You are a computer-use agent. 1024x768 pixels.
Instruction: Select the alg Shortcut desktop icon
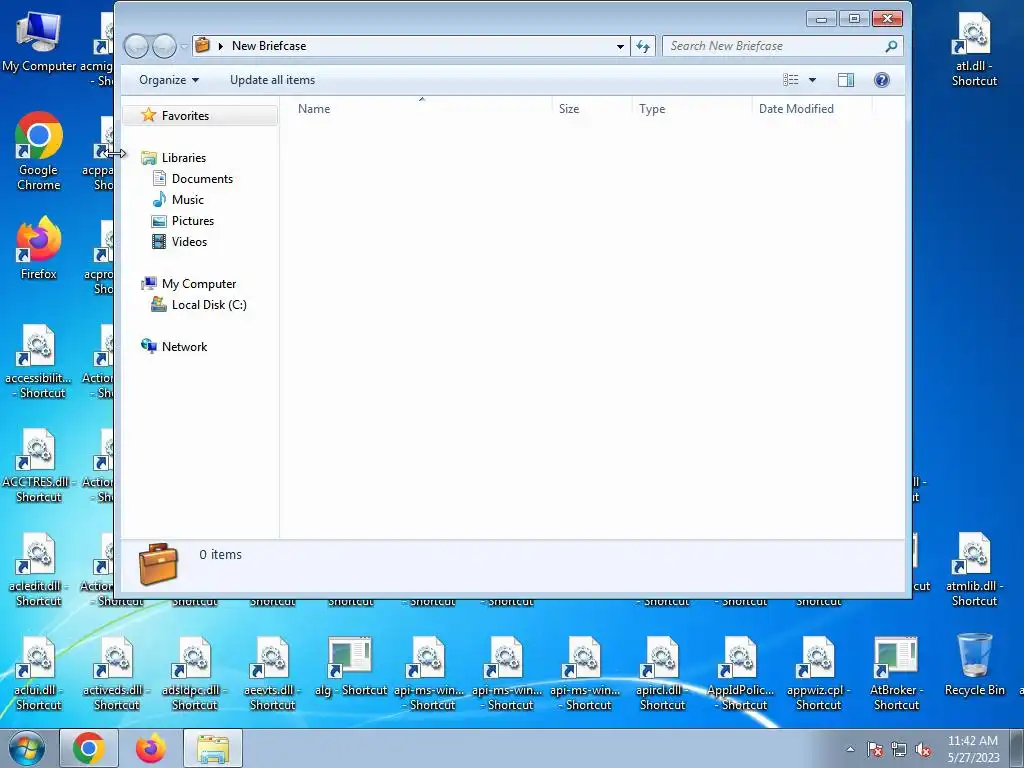[x=351, y=666]
